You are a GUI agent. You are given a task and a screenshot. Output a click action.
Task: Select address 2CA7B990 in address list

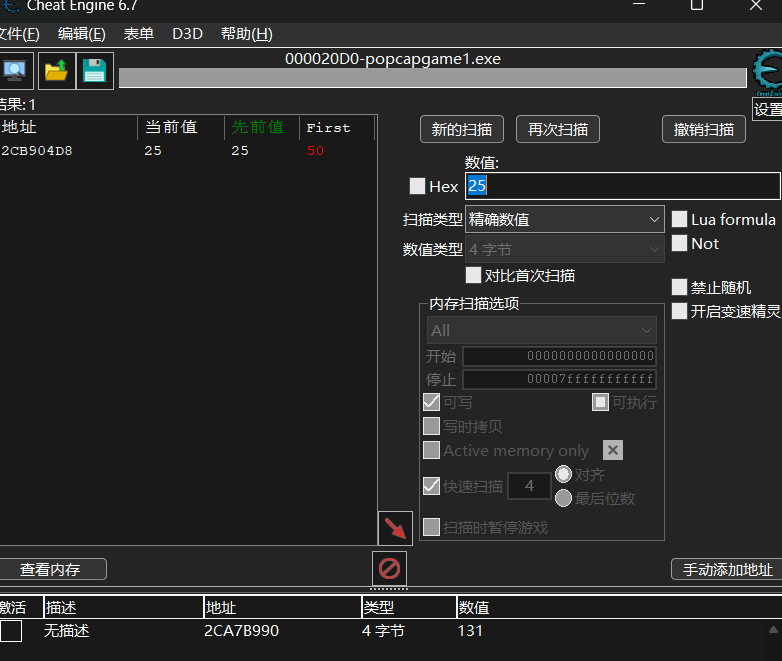point(241,631)
